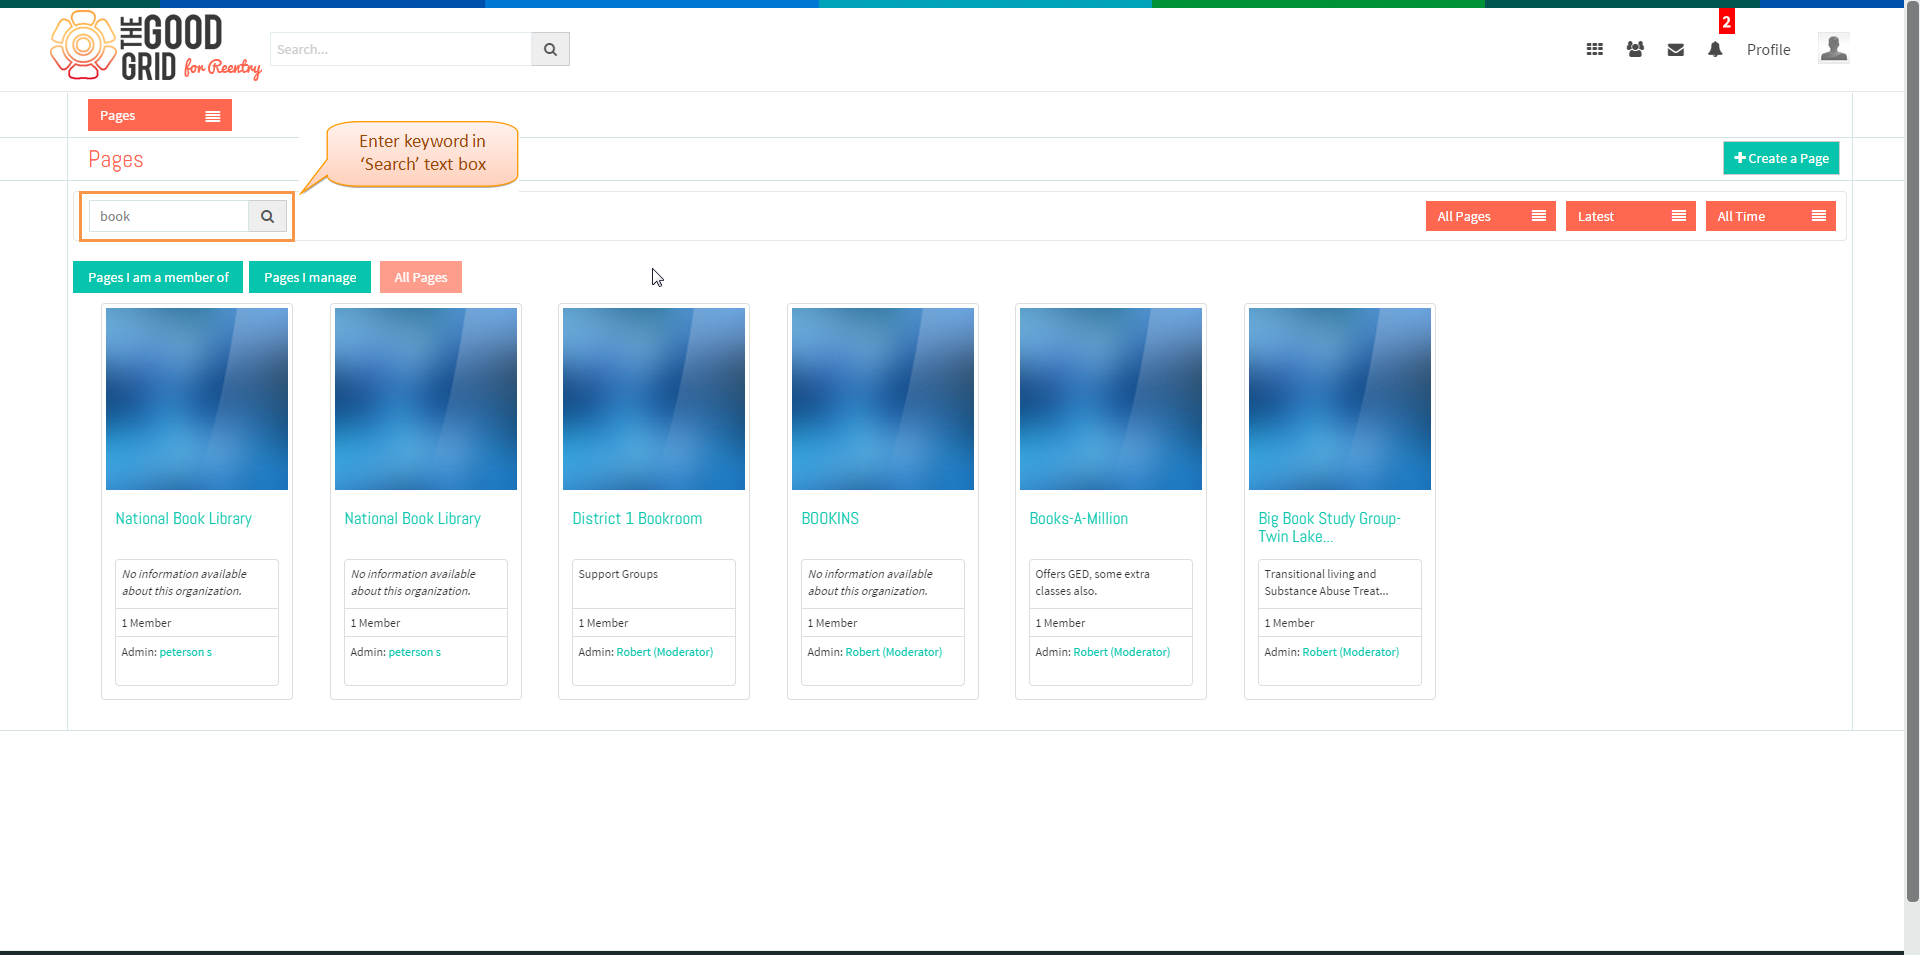Expand the All Pages filter dropdown
The image size is (1920, 955).
point(1490,216)
